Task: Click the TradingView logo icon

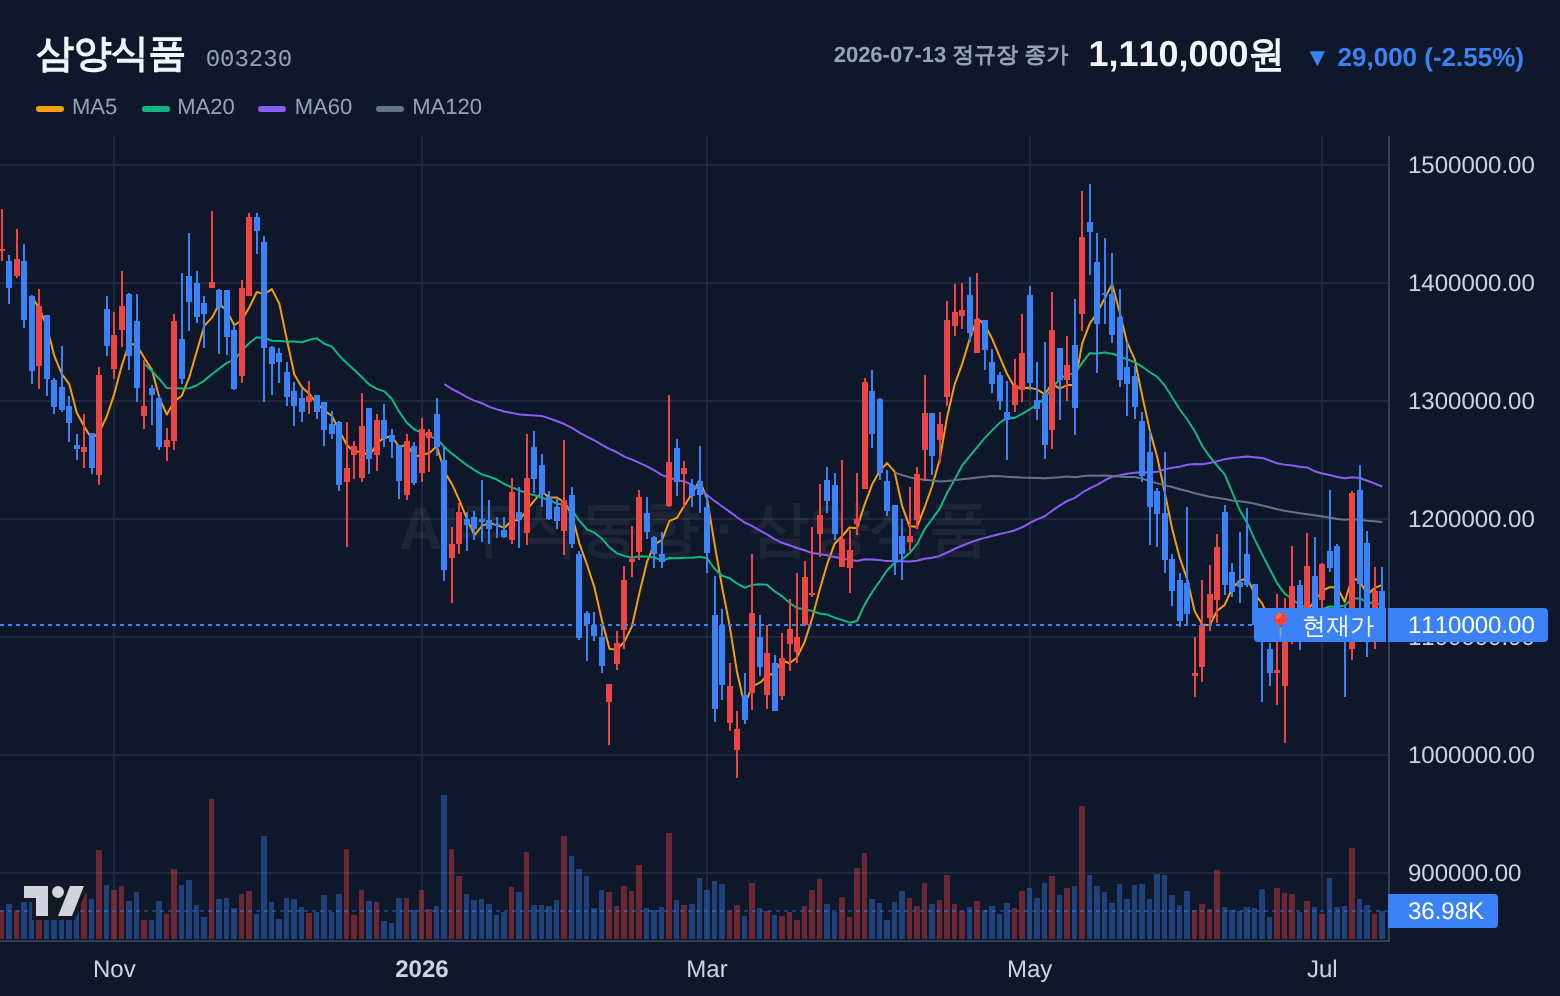Action: 54,901
